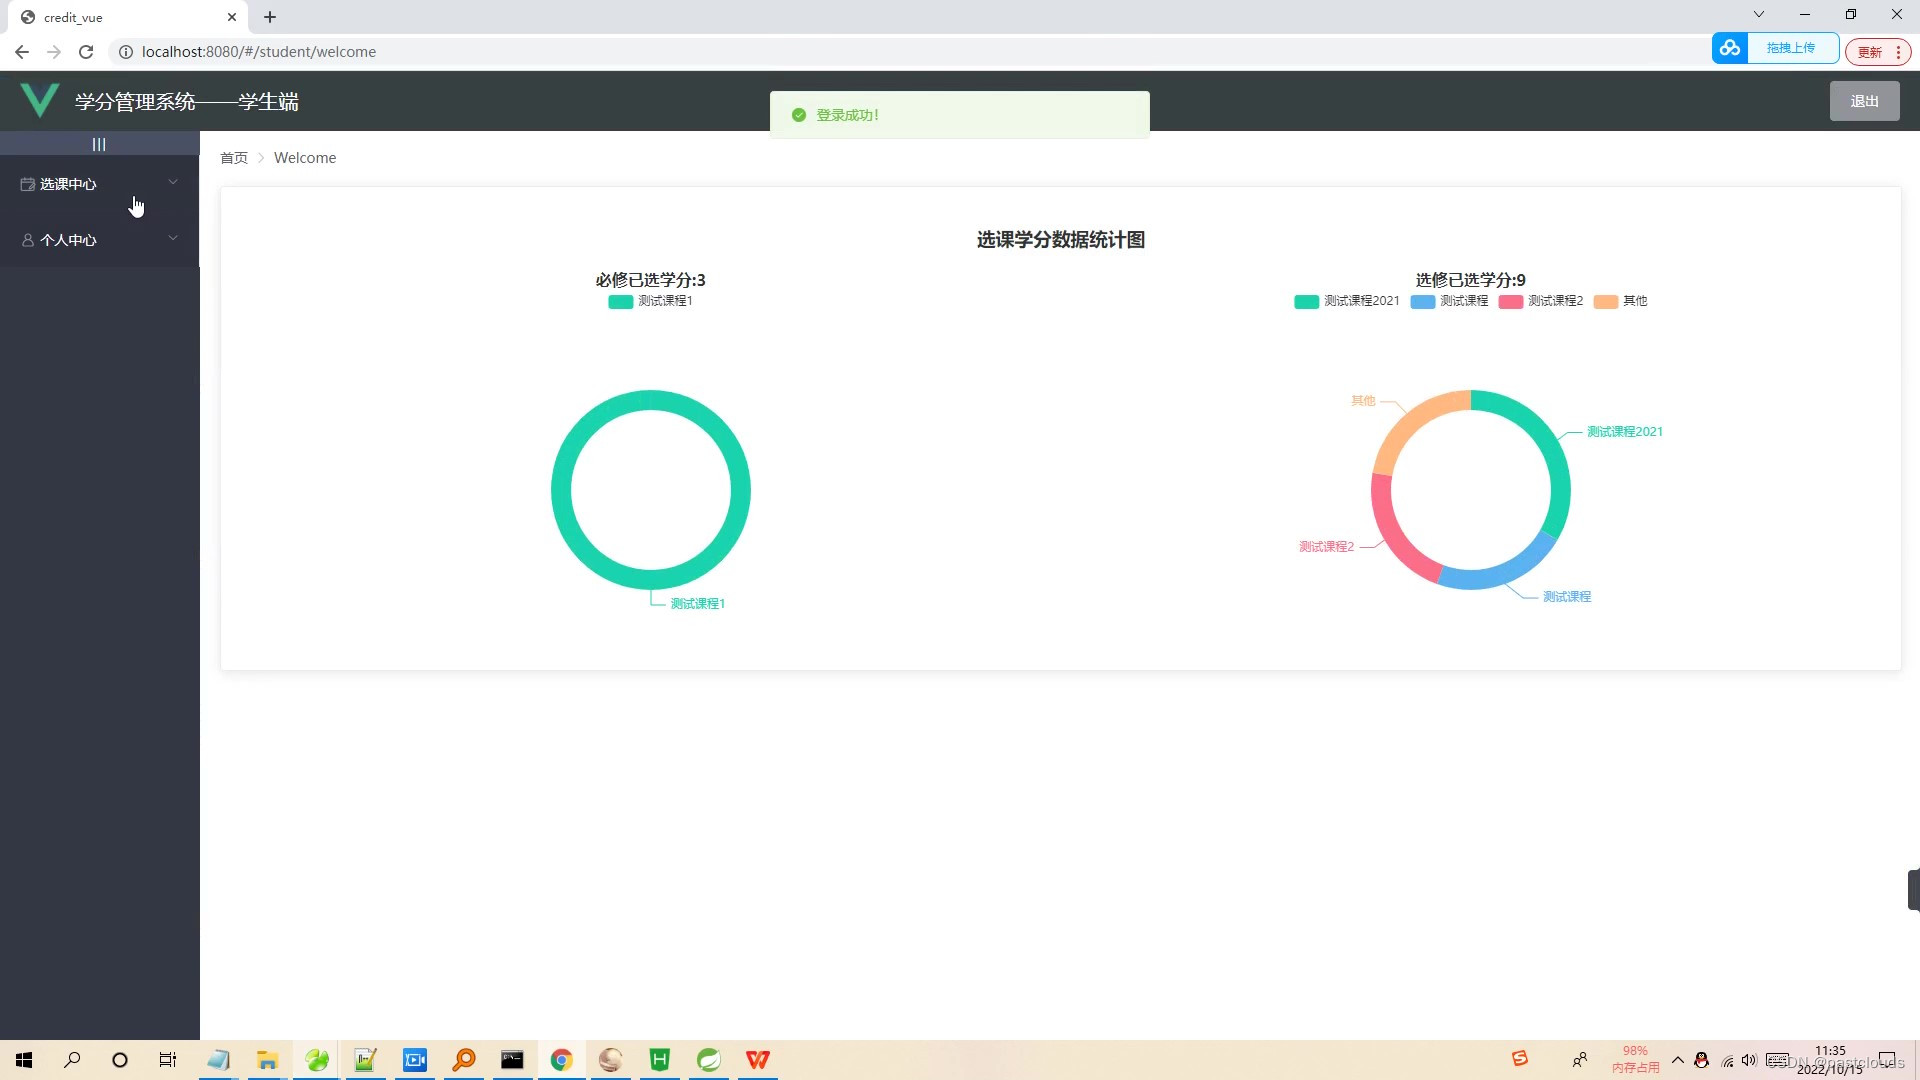The width and height of the screenshot is (1920, 1080).
Task: Toggle the 测试课程2 pink legend swatch
Action: (x=1510, y=301)
